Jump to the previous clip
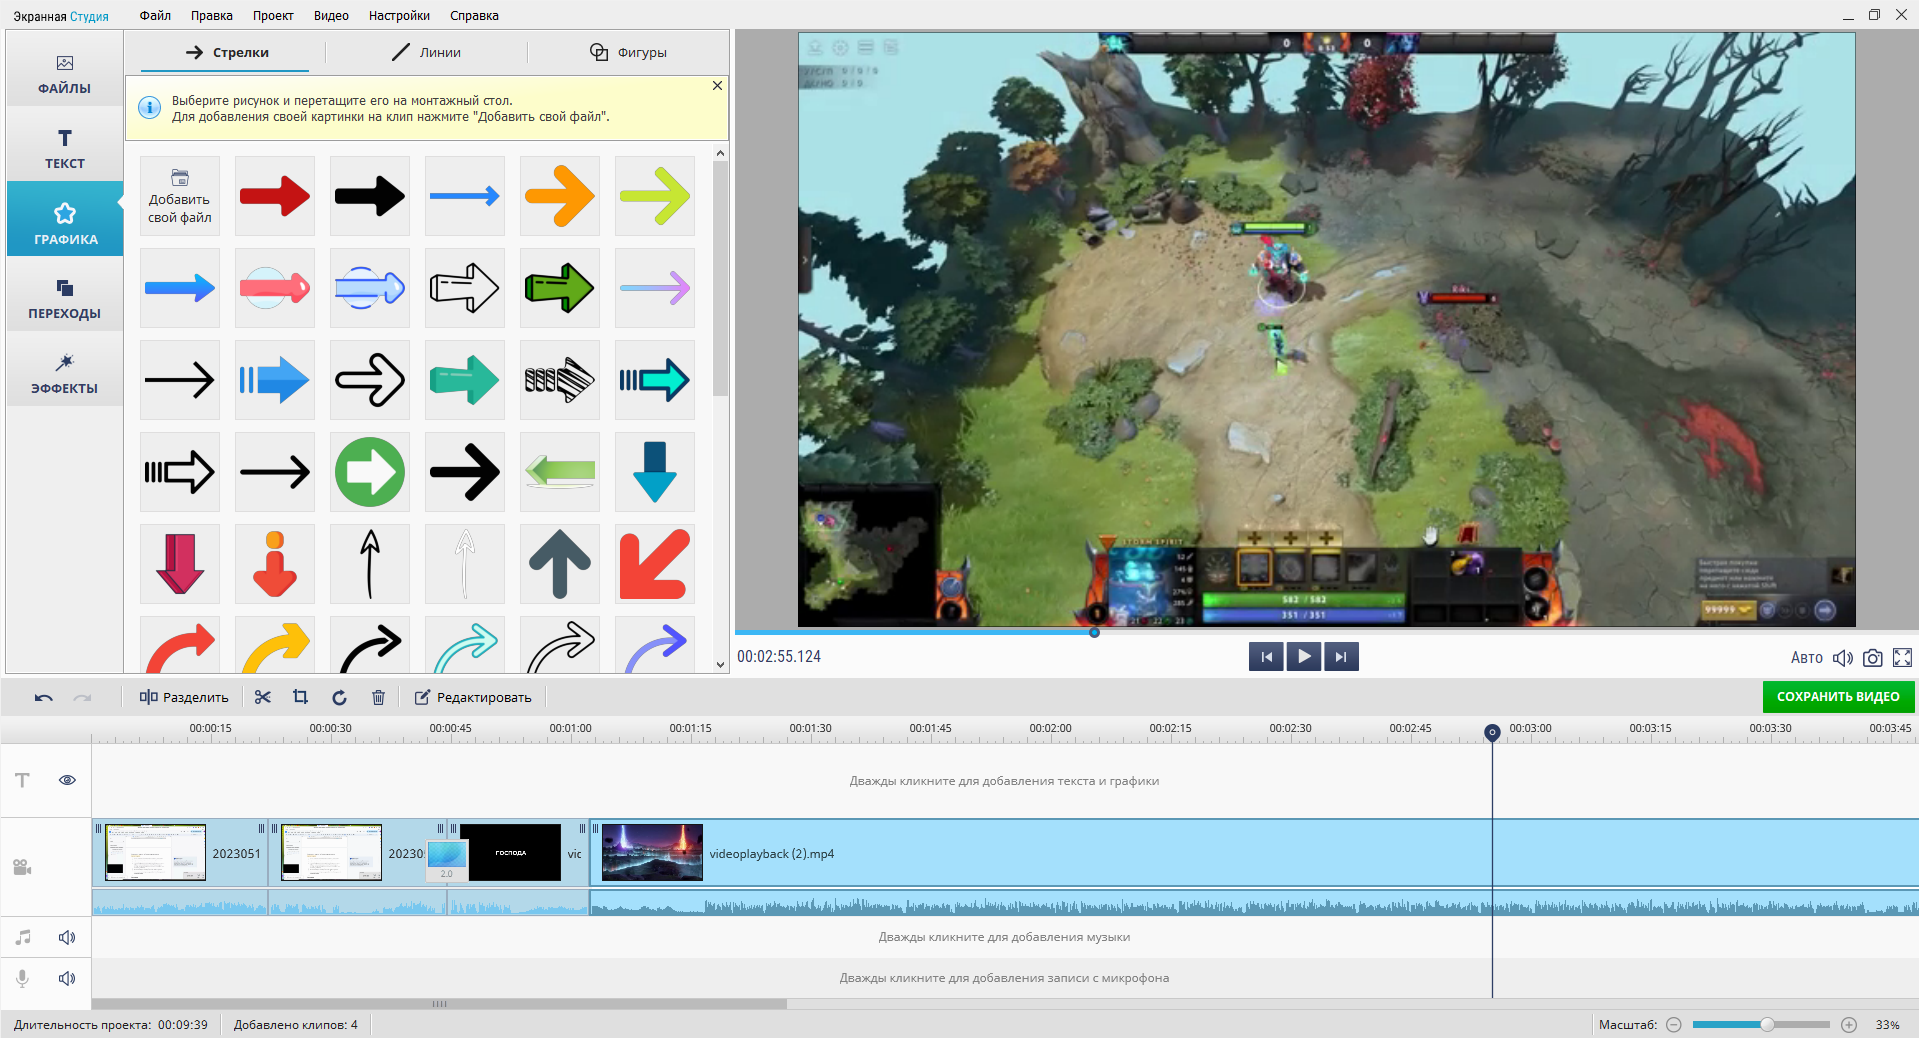Screen dimensions: 1919x1038 tap(1266, 657)
